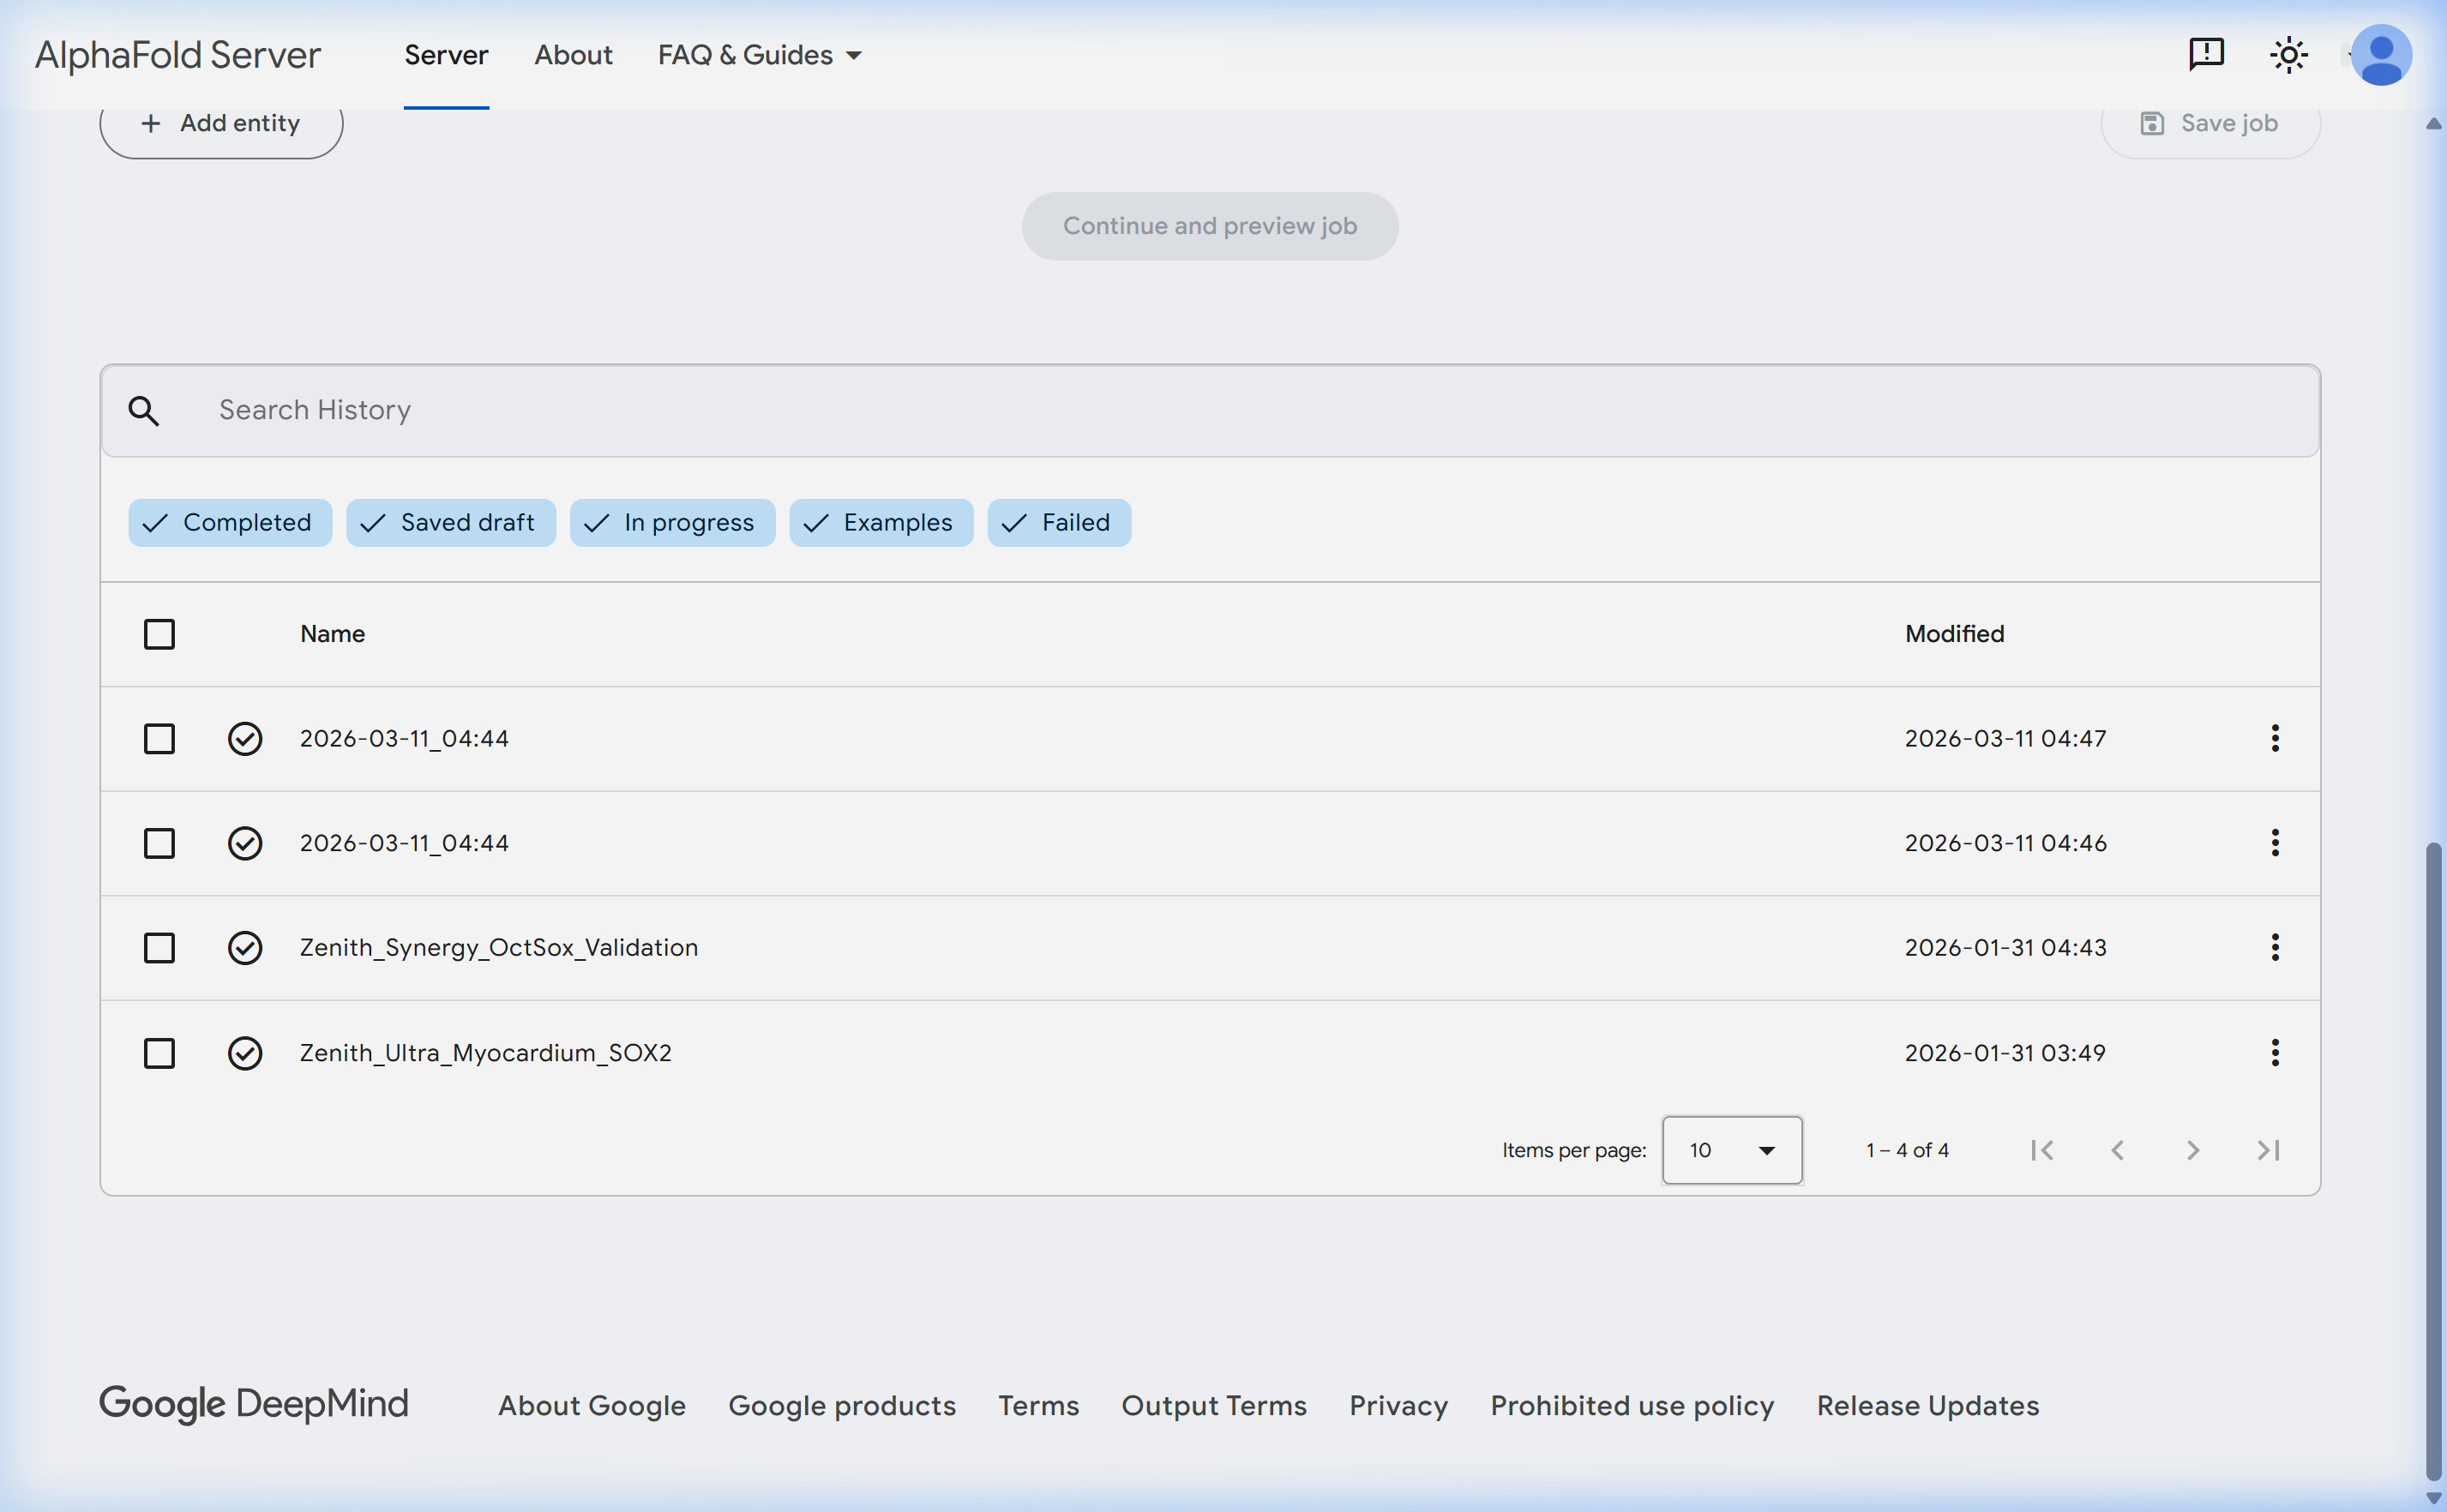Open the user account avatar
2447x1512 pixels.
pos(2380,55)
